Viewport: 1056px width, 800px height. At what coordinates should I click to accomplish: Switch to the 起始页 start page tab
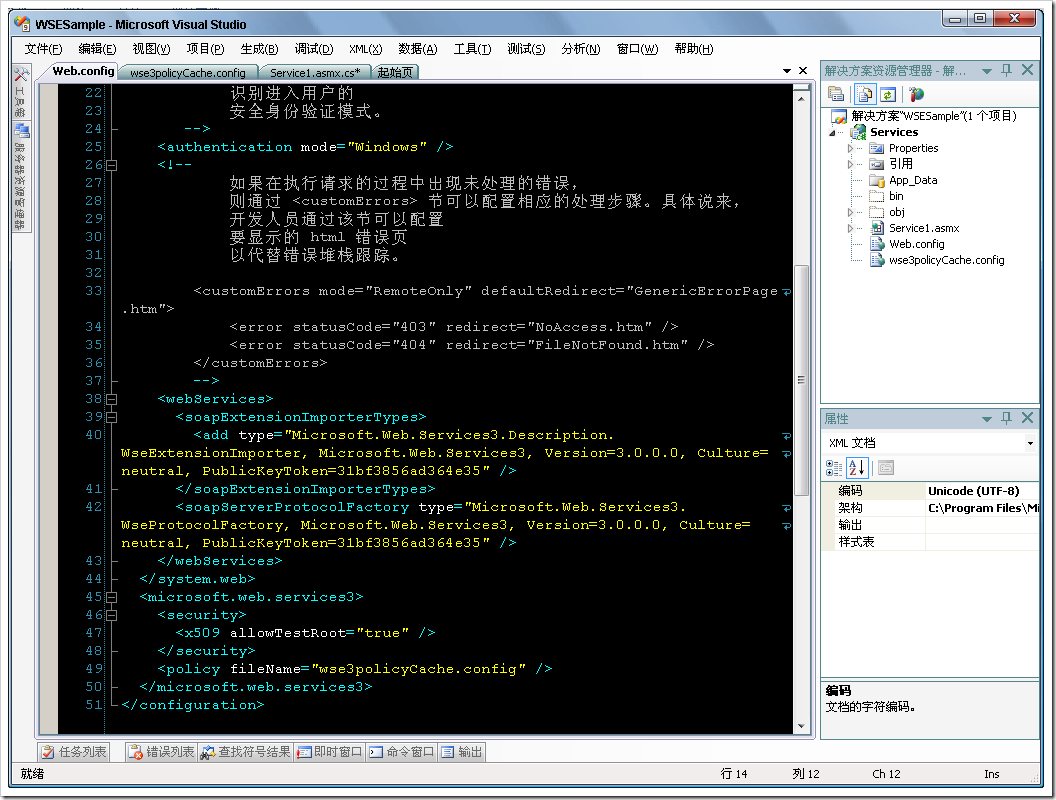(x=395, y=73)
